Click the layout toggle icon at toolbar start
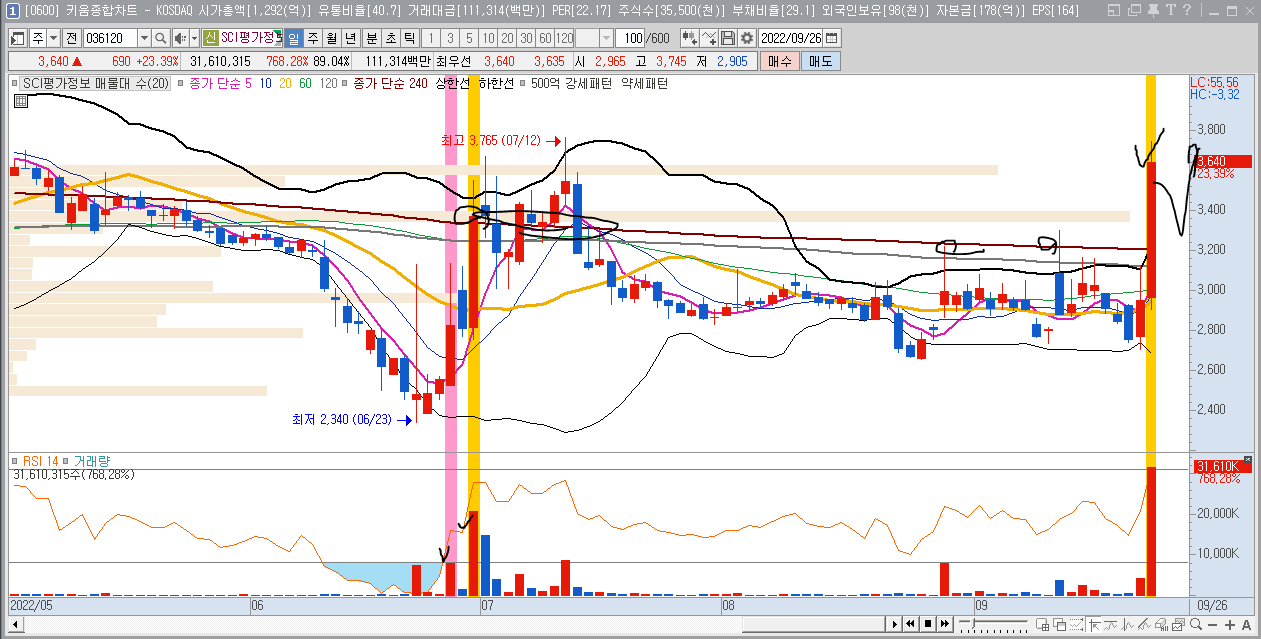The image size is (1261, 639). point(17,38)
